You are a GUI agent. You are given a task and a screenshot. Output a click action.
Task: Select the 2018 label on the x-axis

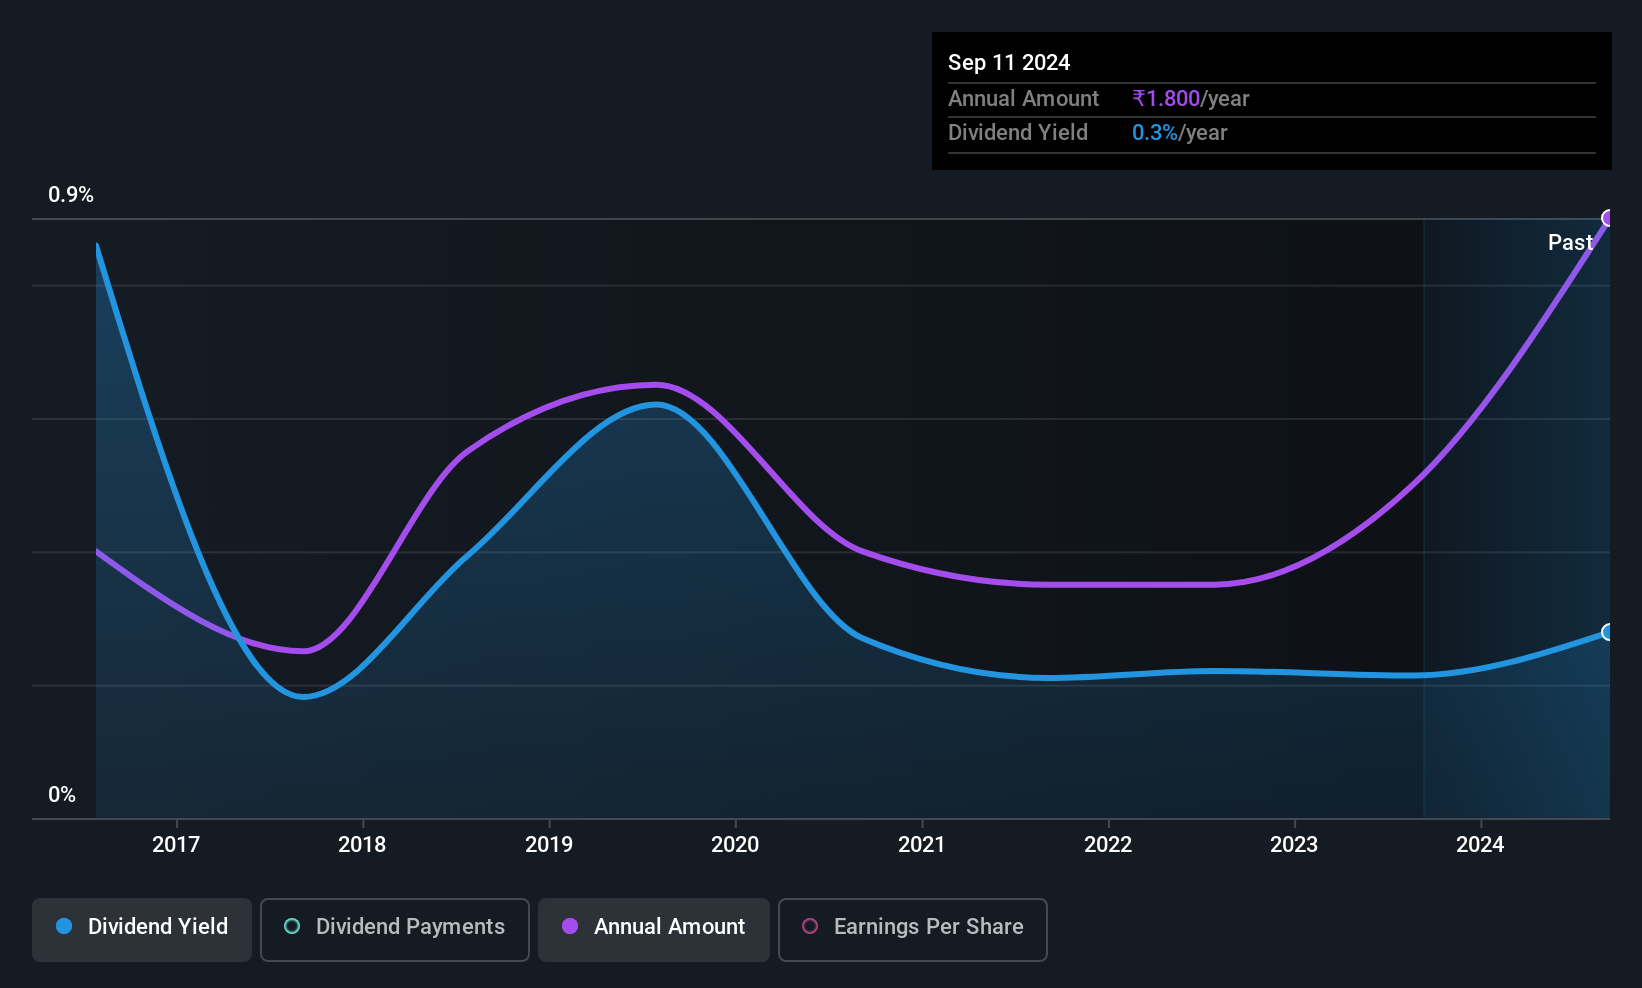[362, 845]
